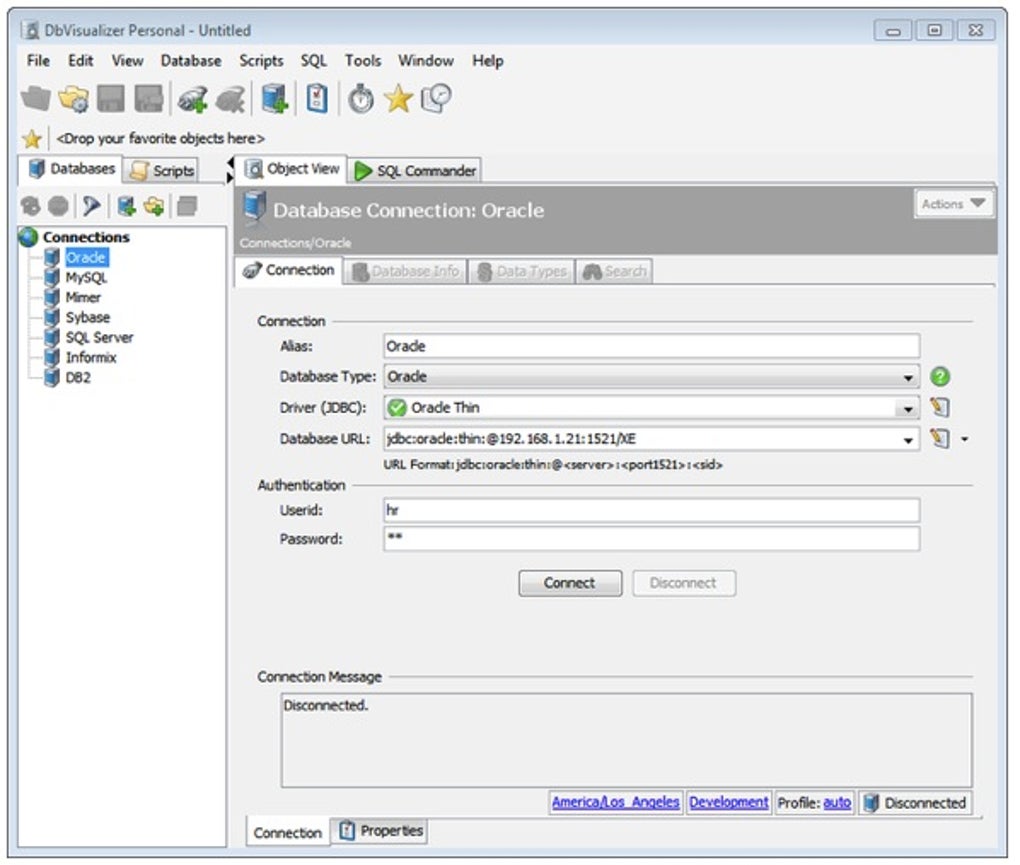Click the large star favorites toolbar icon
Viewport: 1020px width, 865px height.
tap(398, 98)
